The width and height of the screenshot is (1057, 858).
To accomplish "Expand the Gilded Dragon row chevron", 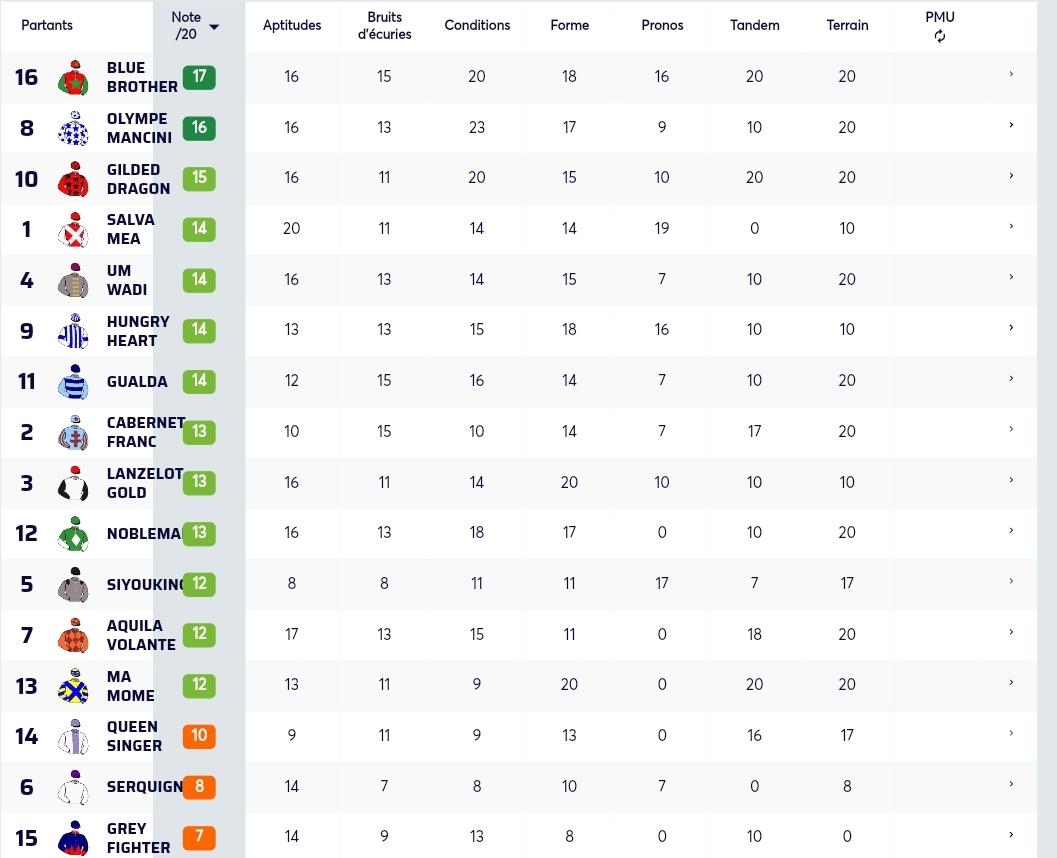I will click(1011, 176).
